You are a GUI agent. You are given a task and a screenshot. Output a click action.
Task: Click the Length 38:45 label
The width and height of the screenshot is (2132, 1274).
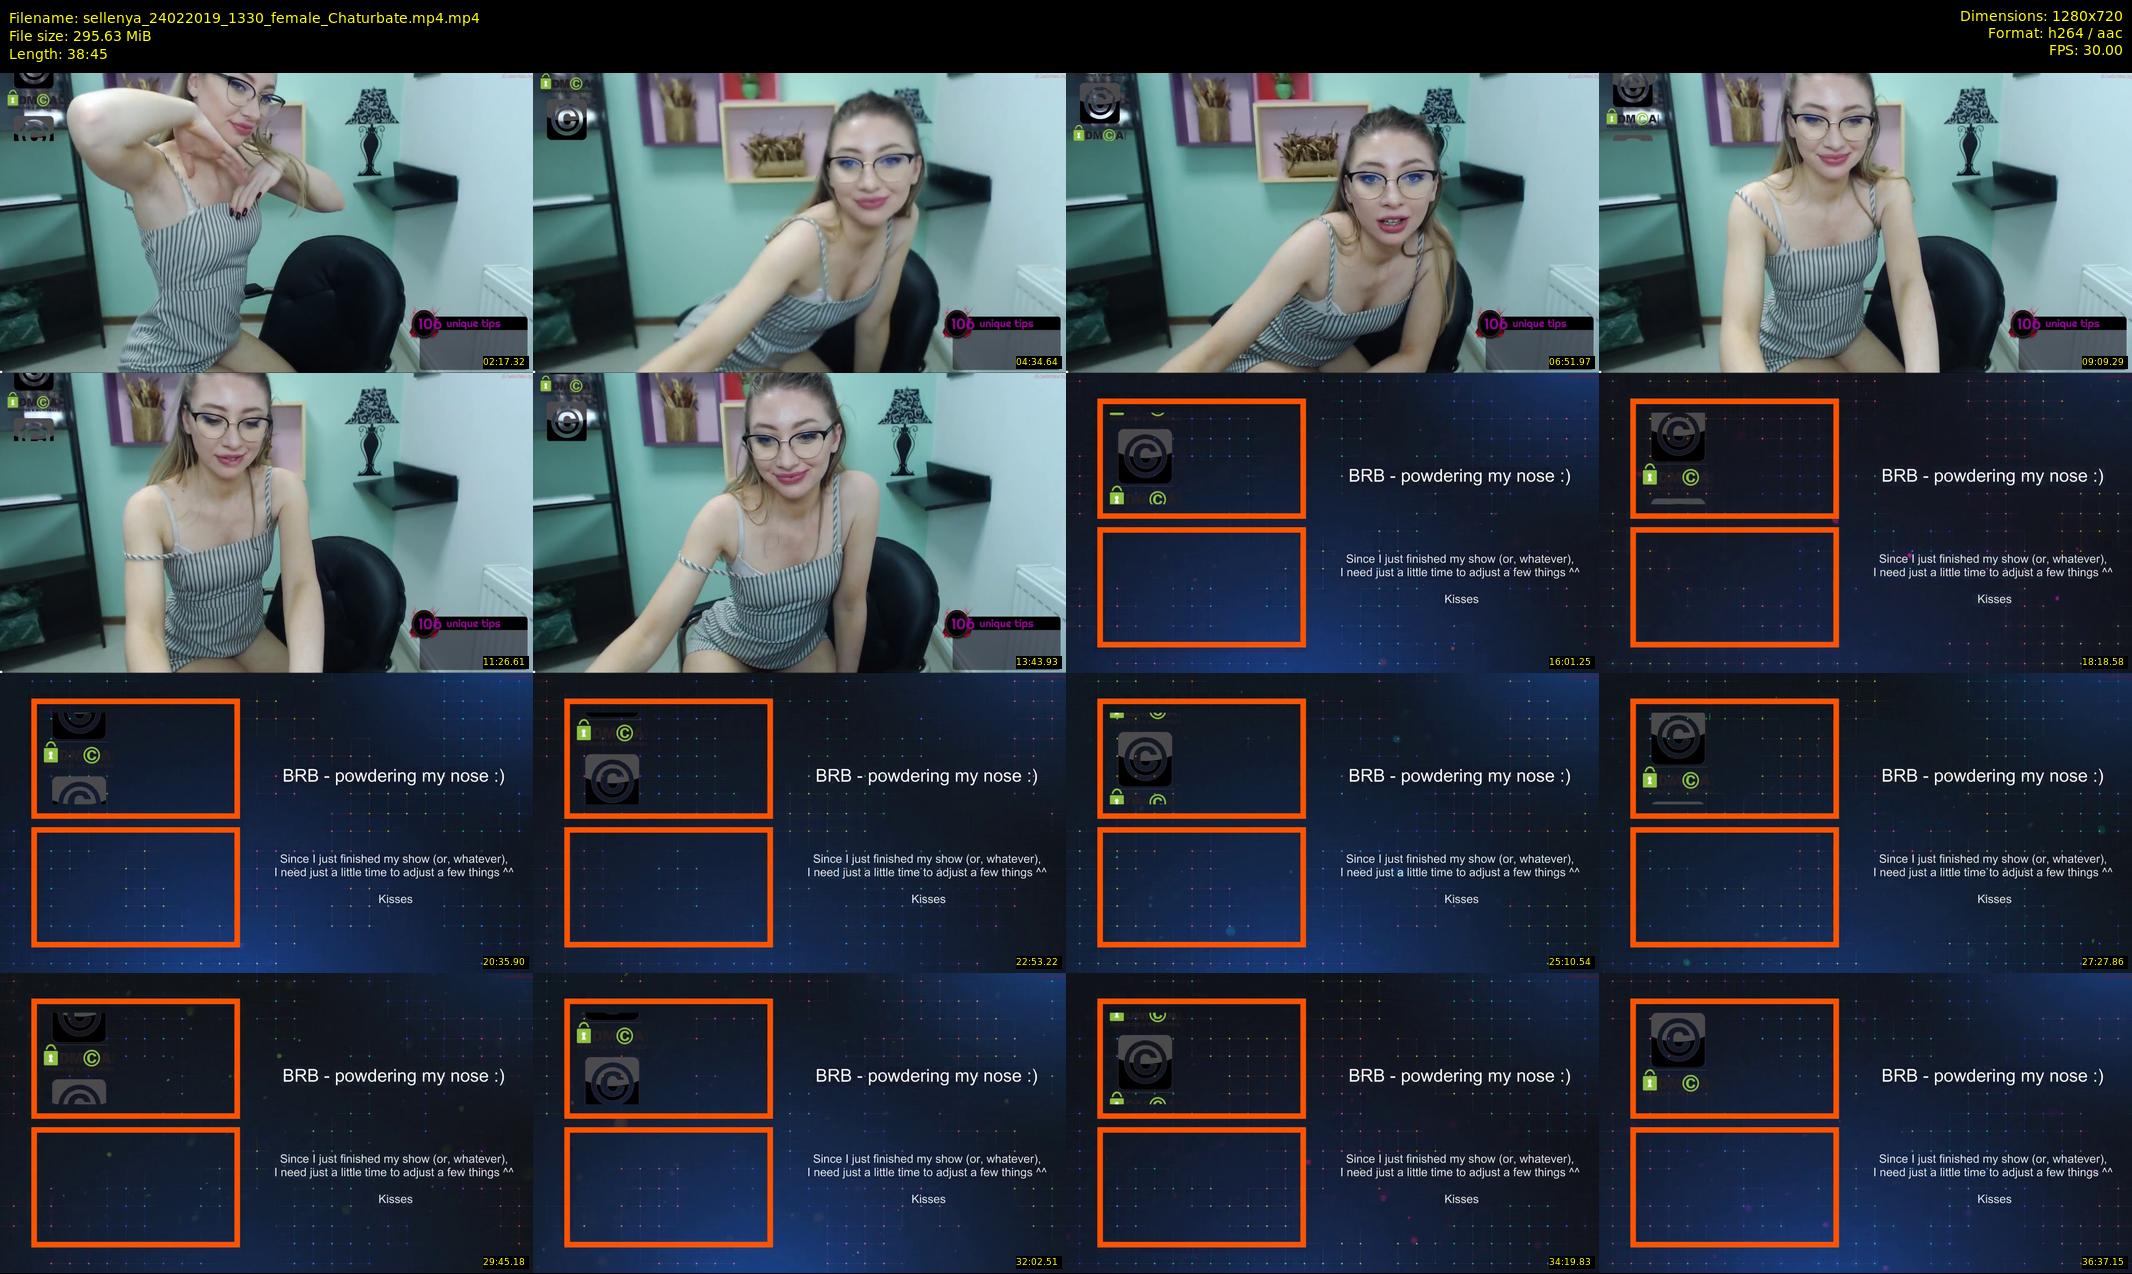coord(58,54)
